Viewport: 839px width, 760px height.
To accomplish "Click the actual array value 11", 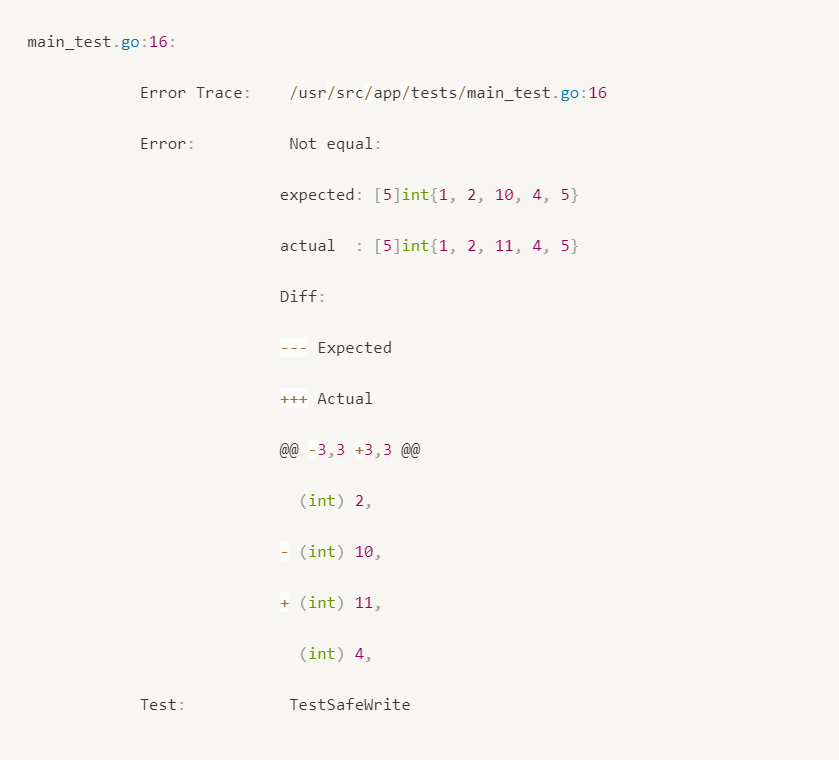I will [x=504, y=246].
